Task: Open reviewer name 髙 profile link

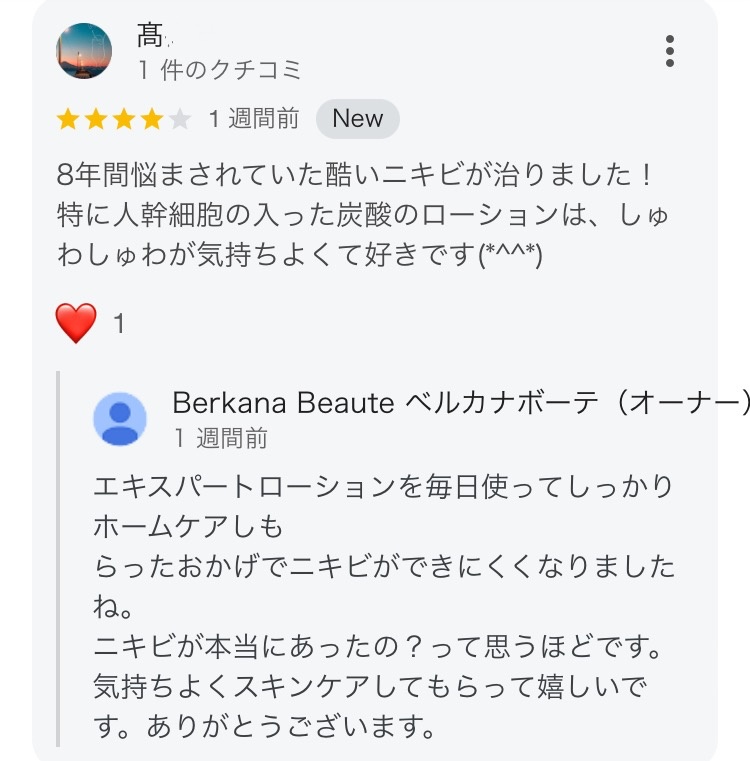Action: click(150, 38)
